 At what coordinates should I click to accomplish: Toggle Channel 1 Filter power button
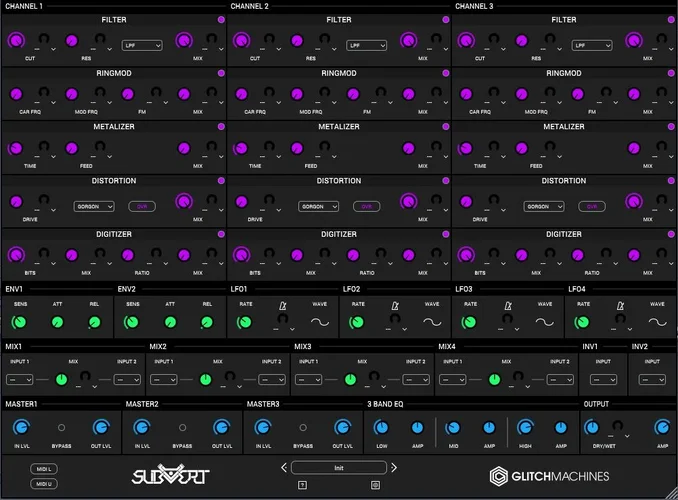(222, 20)
